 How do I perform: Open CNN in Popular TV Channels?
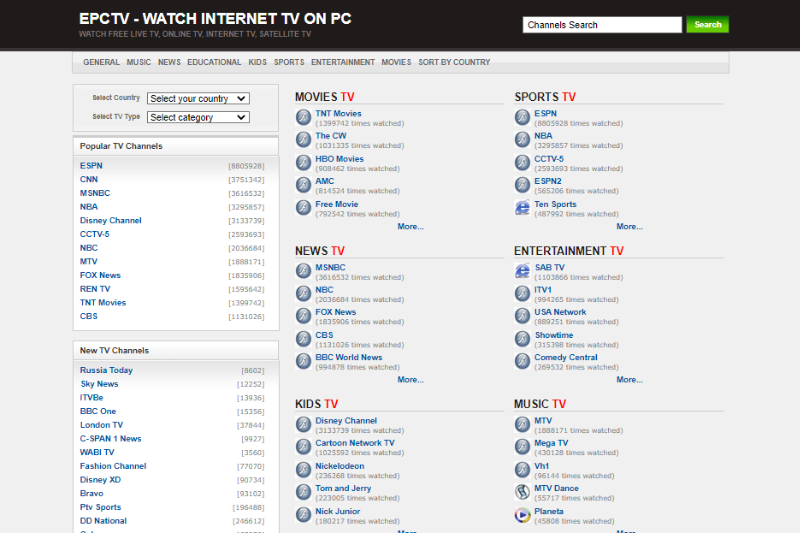coord(89,180)
